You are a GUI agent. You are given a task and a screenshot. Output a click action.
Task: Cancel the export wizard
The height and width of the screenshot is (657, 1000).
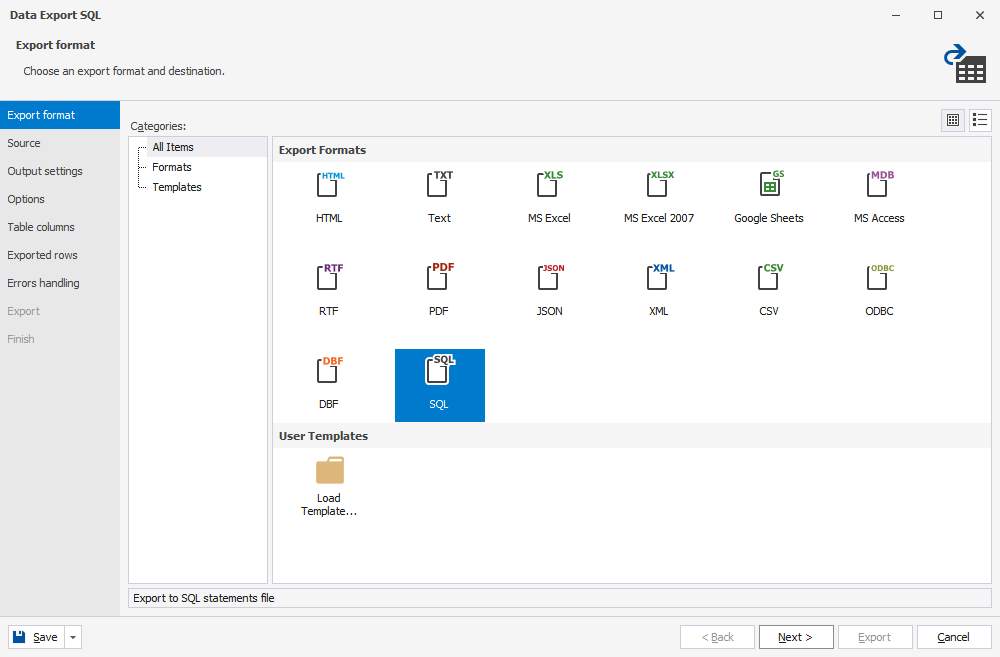click(953, 637)
